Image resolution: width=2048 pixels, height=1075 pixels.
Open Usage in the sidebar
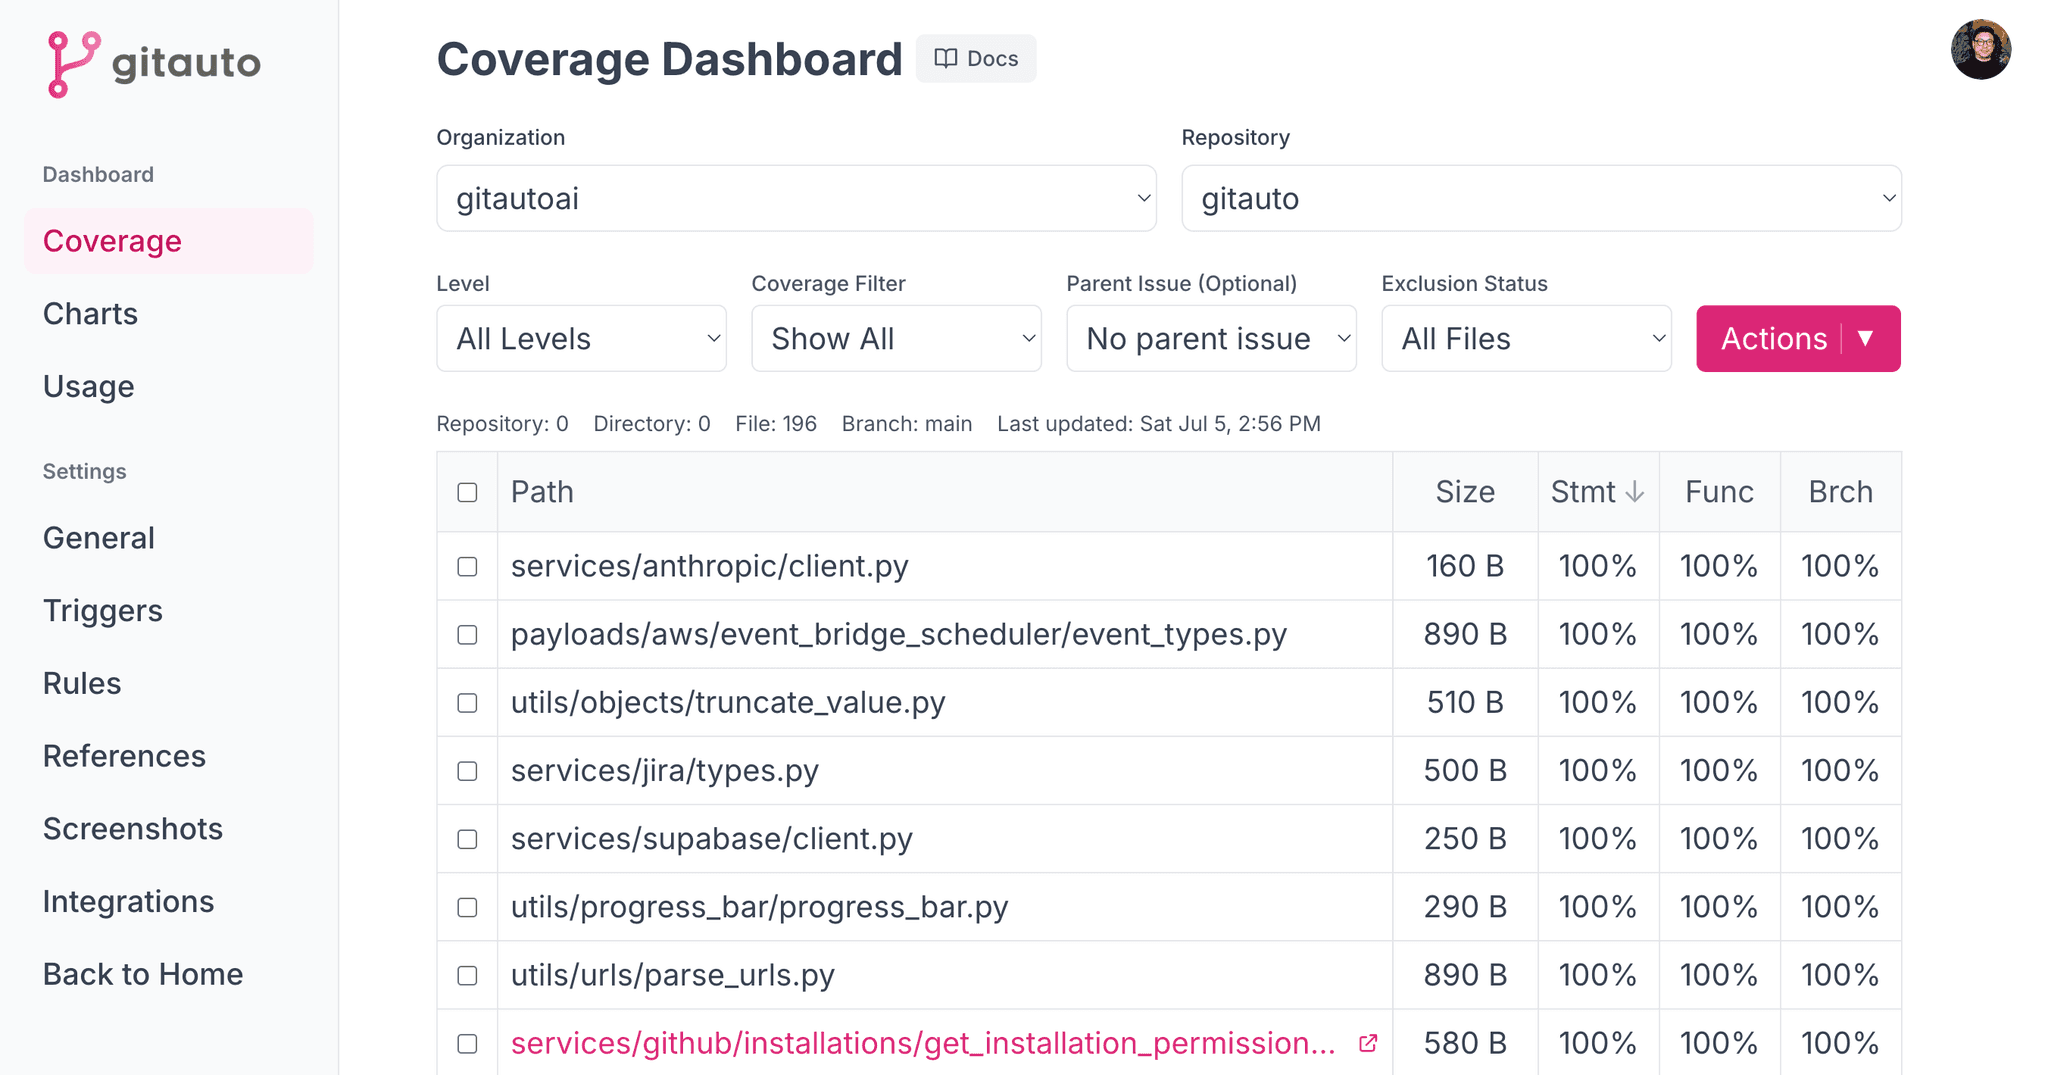click(x=88, y=386)
